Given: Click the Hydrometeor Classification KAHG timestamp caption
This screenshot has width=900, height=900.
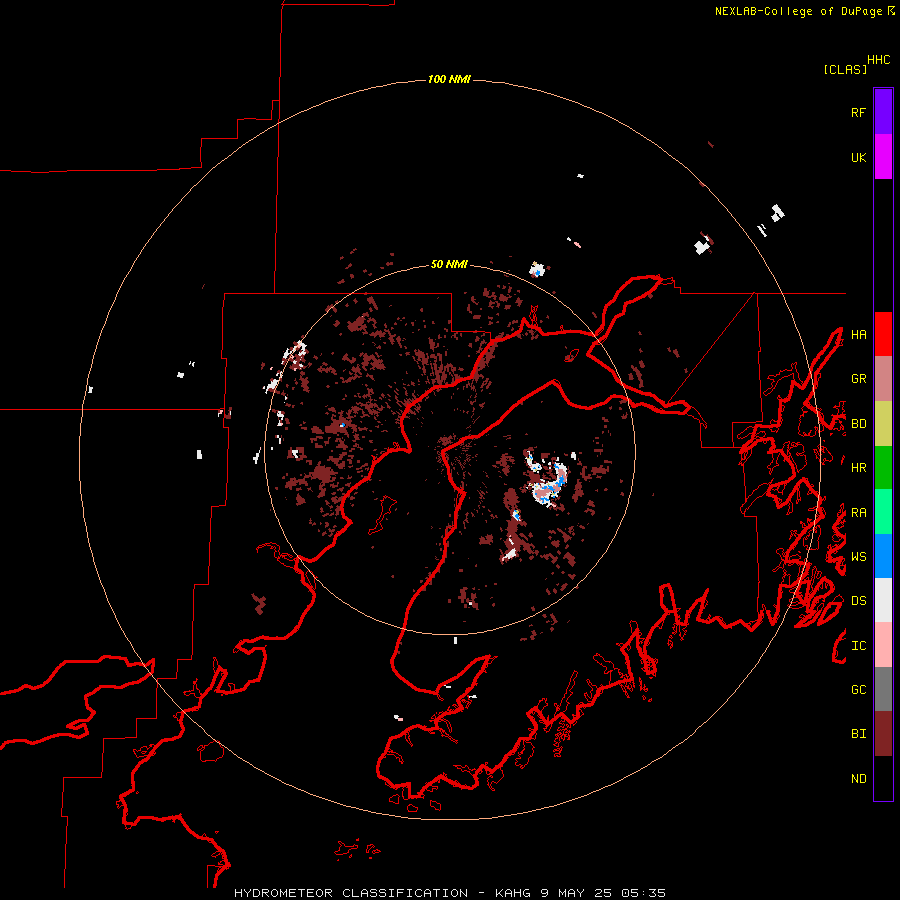Looking at the screenshot, I should 450,893.
